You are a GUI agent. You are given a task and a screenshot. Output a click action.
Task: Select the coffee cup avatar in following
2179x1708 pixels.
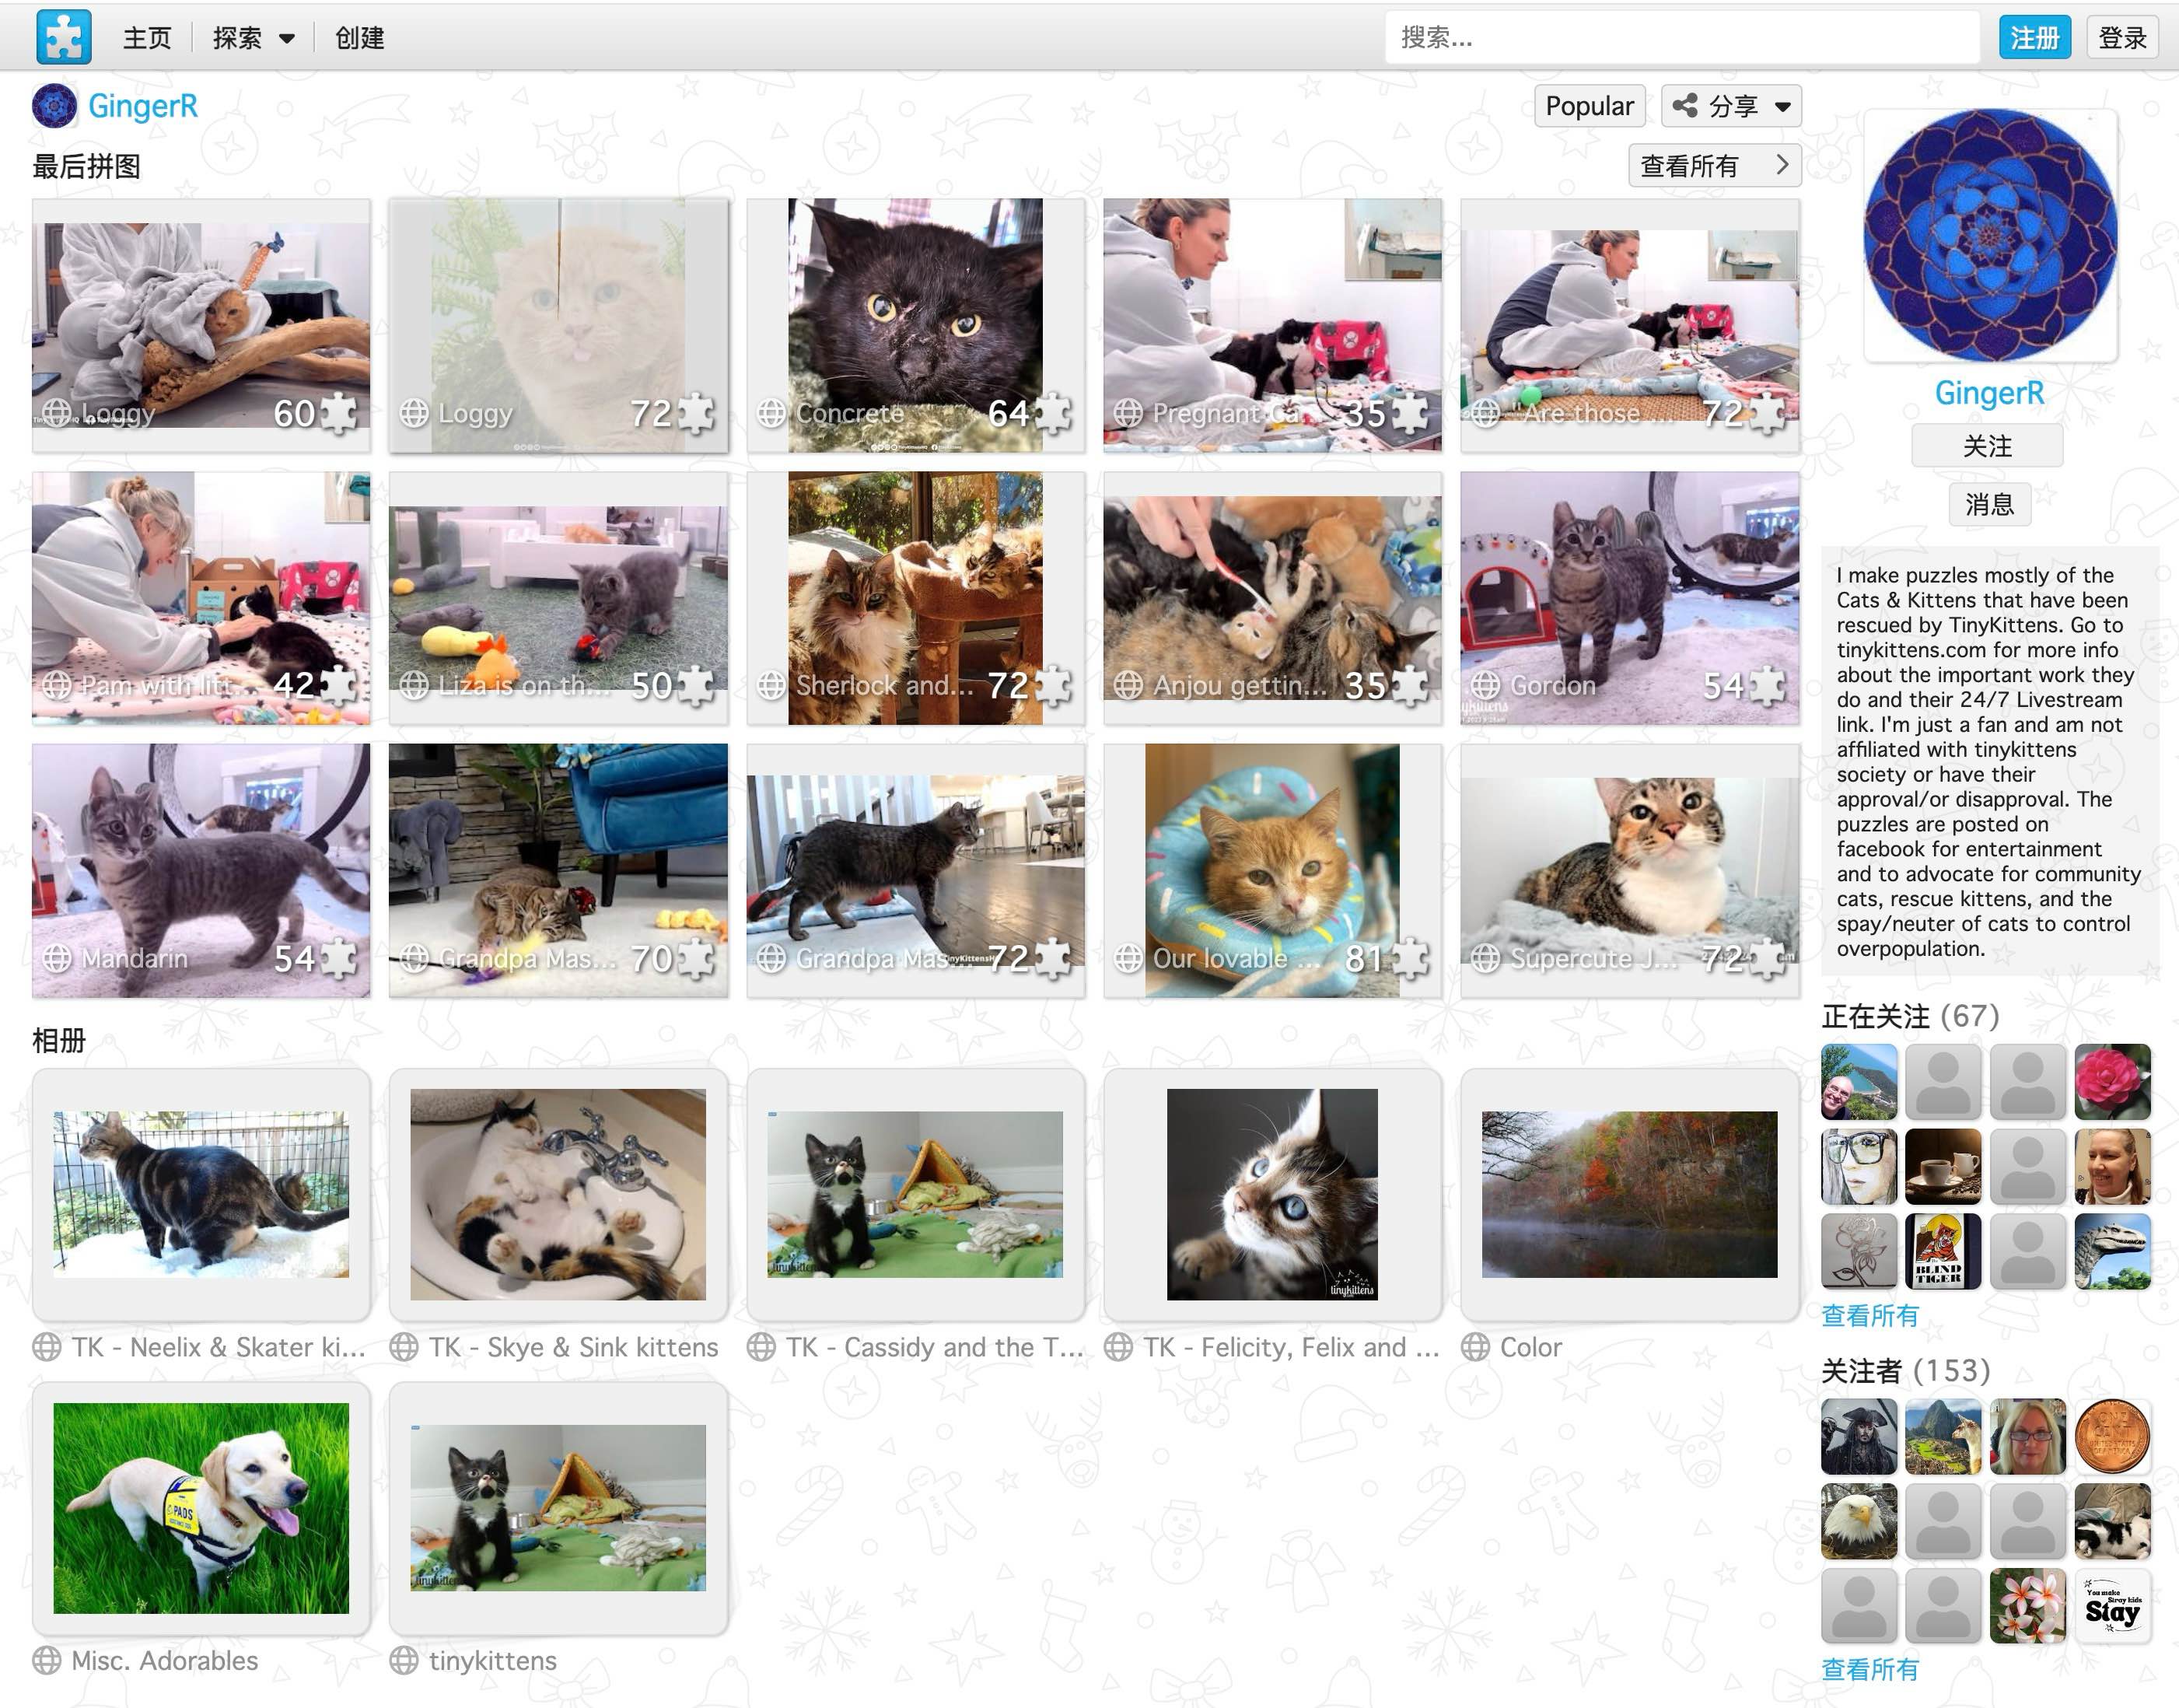[1943, 1166]
